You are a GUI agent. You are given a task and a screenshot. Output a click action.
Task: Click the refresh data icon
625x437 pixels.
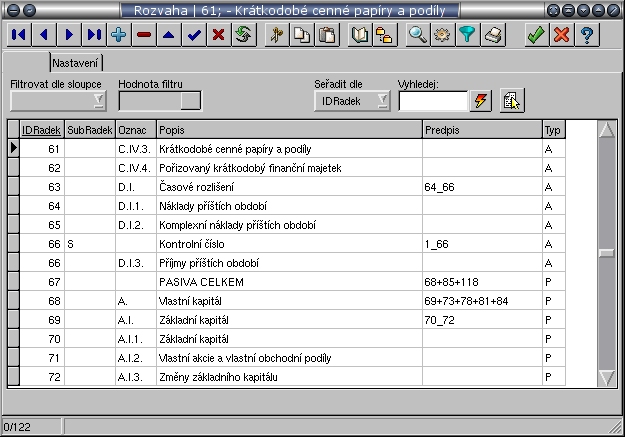point(242,34)
